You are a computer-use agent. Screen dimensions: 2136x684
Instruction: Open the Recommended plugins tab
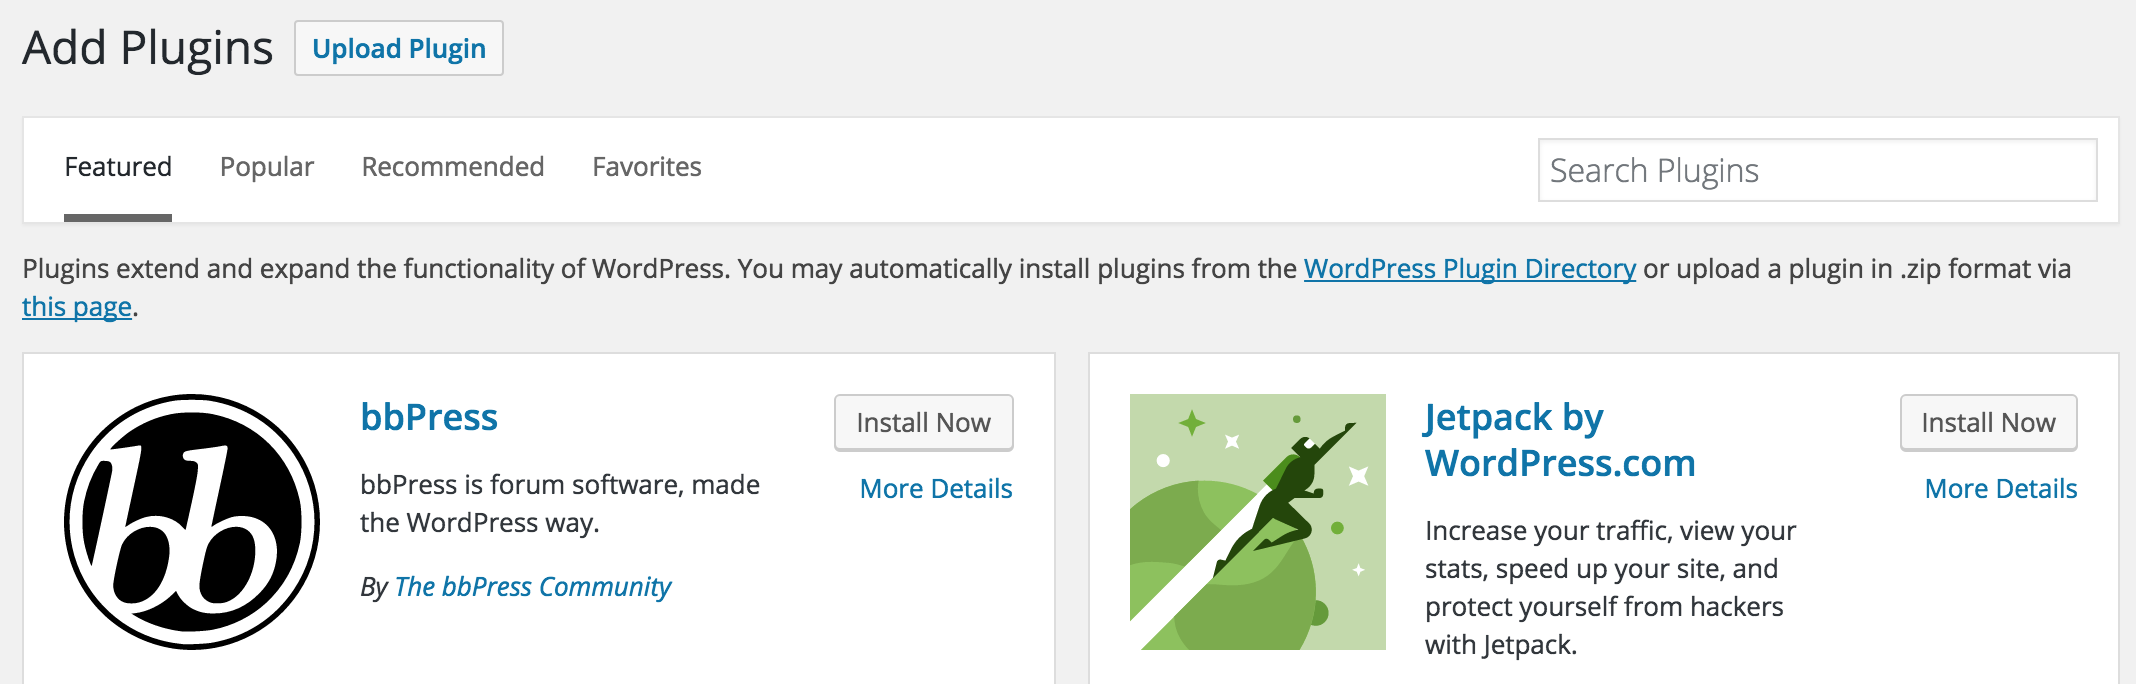(x=453, y=167)
